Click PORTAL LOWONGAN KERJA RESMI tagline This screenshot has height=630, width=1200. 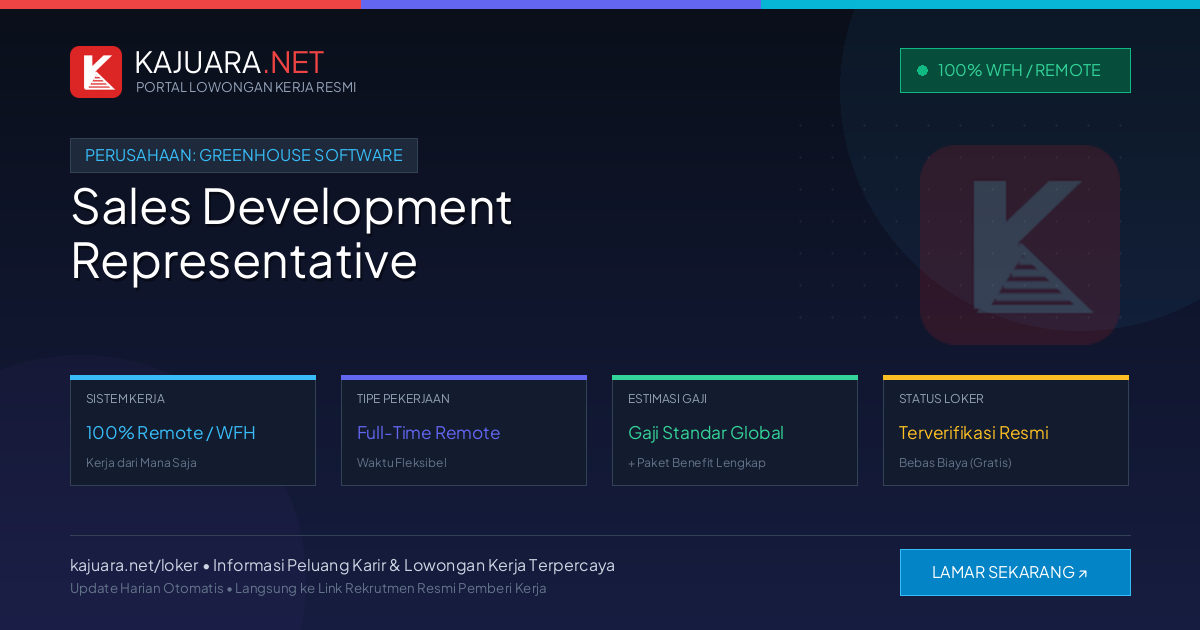pyautogui.click(x=246, y=87)
